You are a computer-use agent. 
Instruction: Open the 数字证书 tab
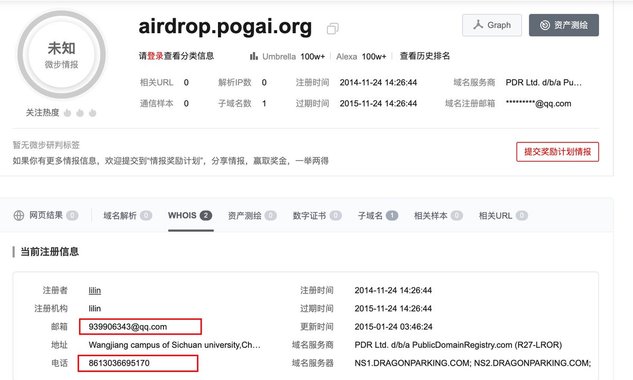[x=317, y=215]
